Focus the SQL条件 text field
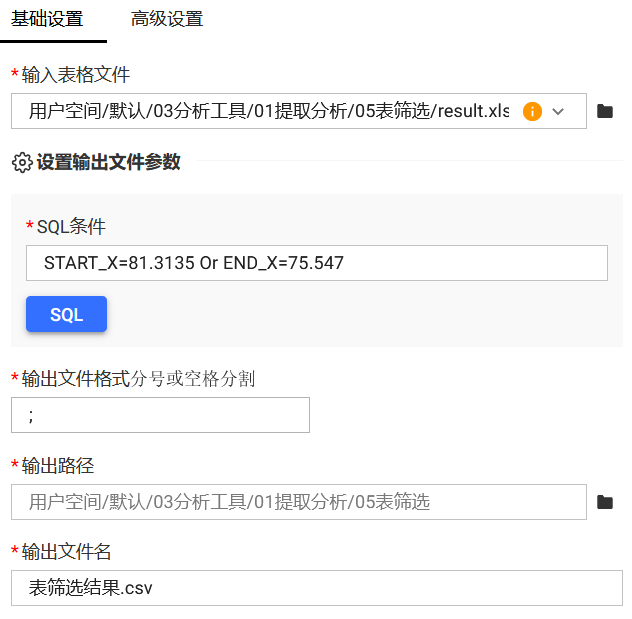Image resolution: width=632 pixels, height=619 pixels. (316, 263)
